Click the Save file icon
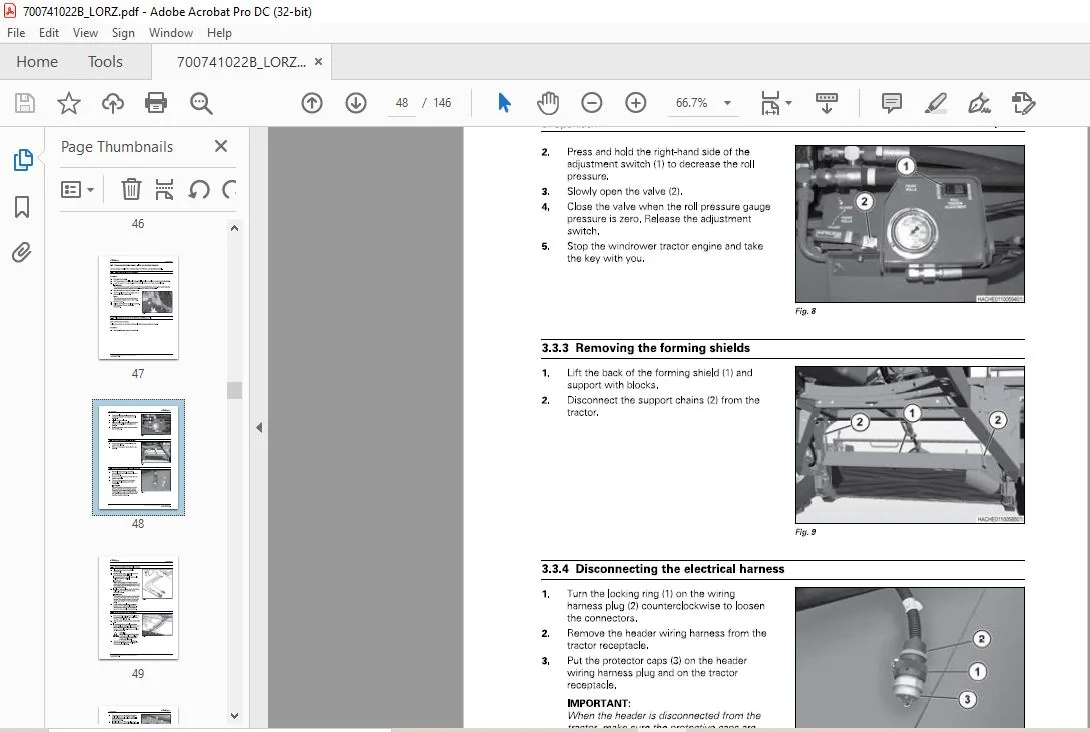Viewport: 1090px width, 732px height. pos(25,103)
